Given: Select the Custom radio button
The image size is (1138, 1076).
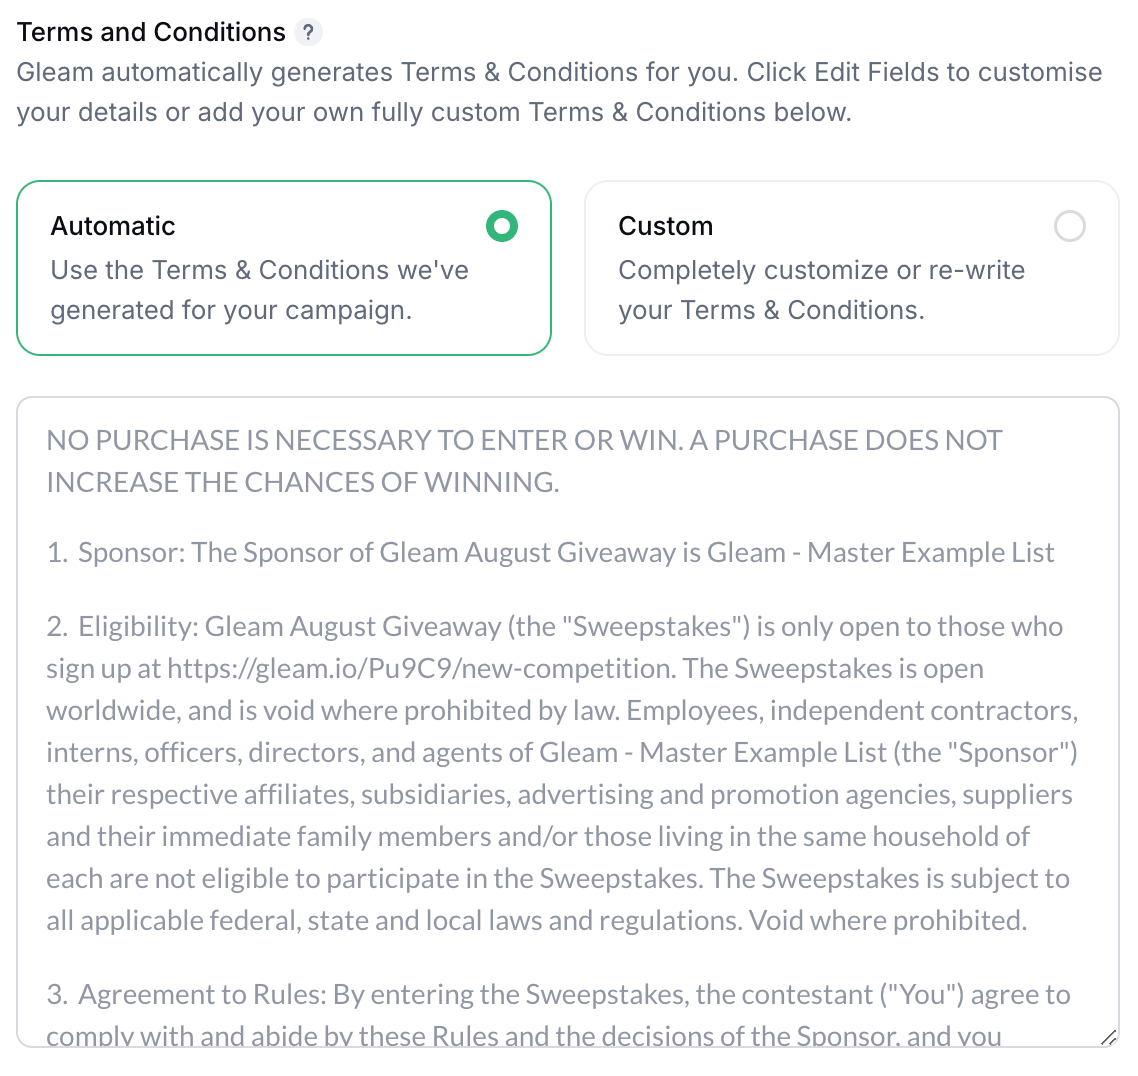Looking at the screenshot, I should coord(1070,226).
